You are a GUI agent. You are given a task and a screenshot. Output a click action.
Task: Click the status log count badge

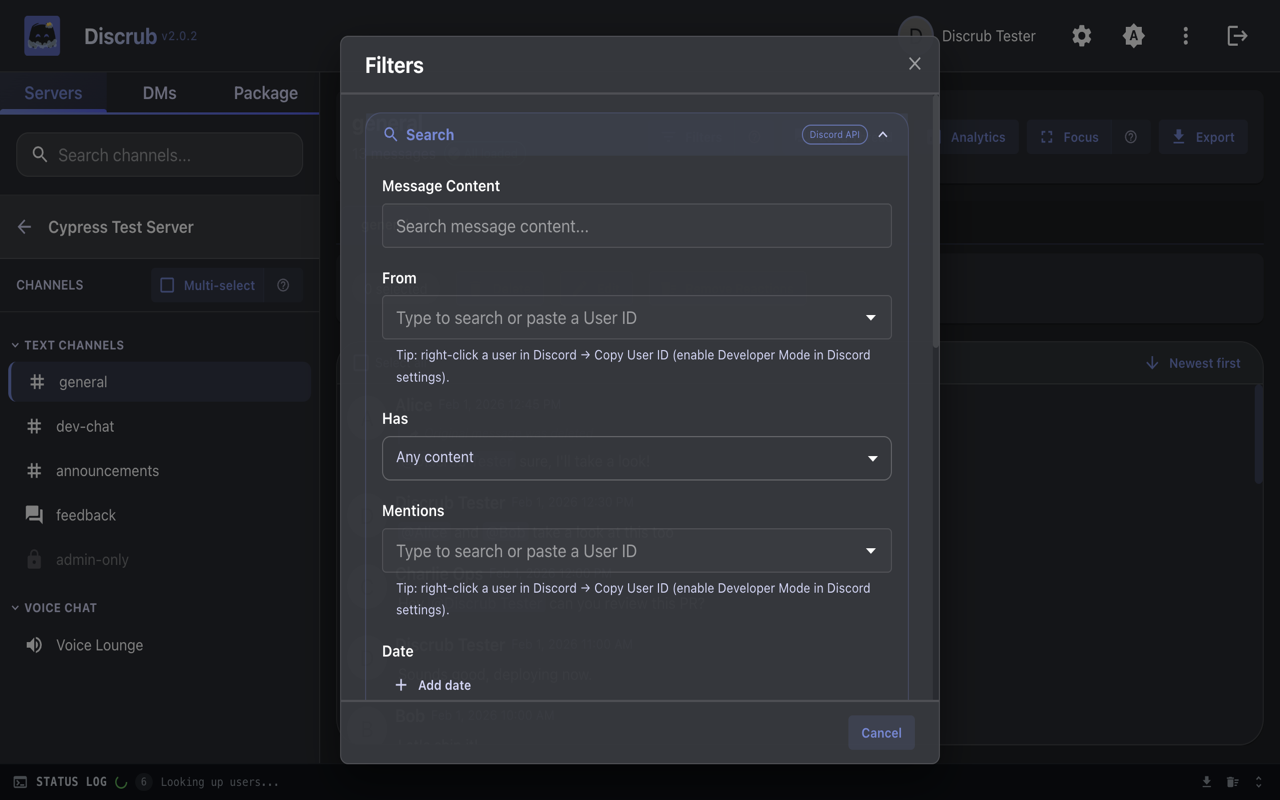(143, 782)
